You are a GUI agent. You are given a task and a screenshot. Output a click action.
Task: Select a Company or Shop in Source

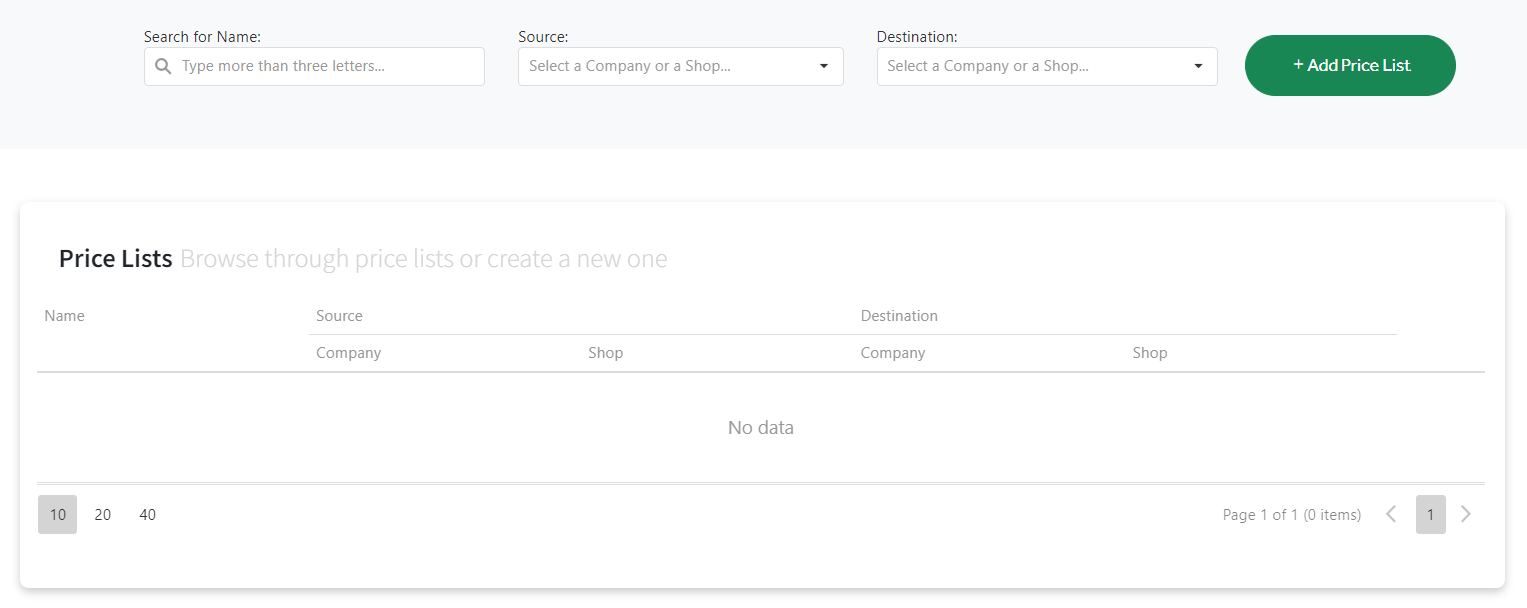(x=681, y=66)
